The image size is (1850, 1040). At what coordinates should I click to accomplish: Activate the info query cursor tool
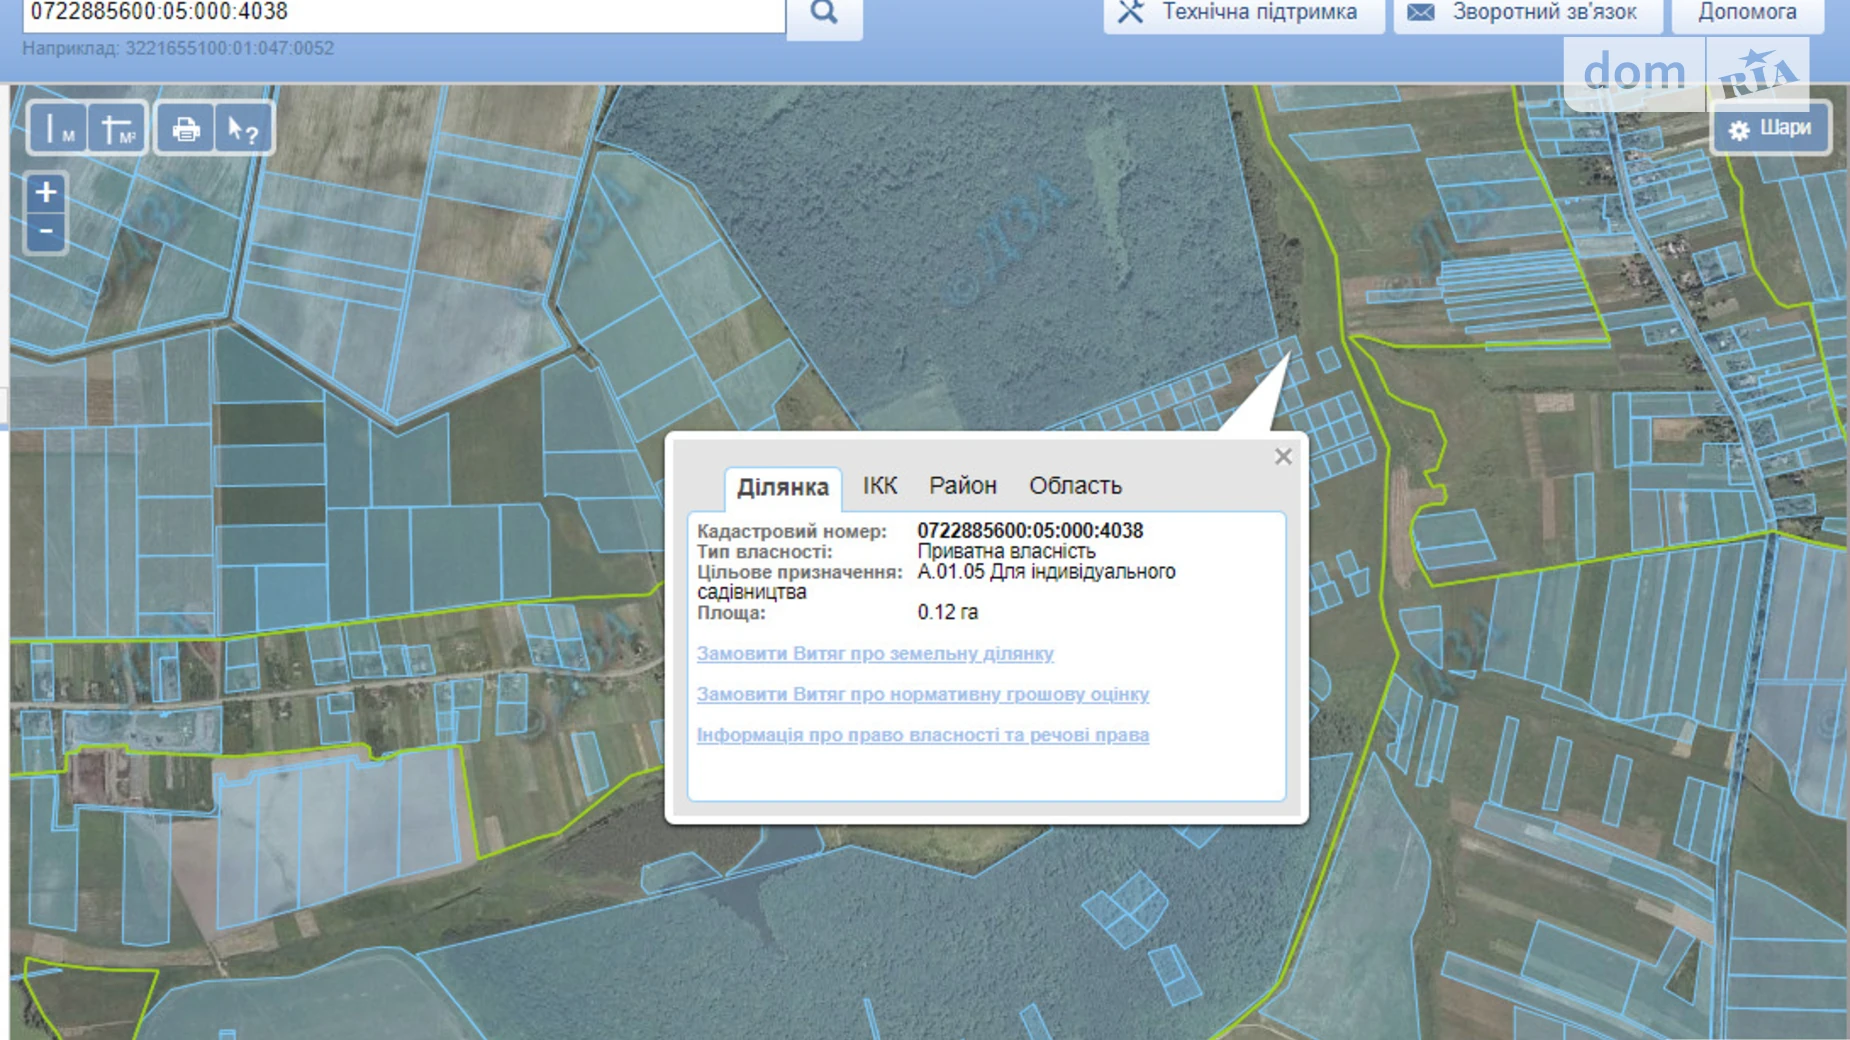[243, 129]
